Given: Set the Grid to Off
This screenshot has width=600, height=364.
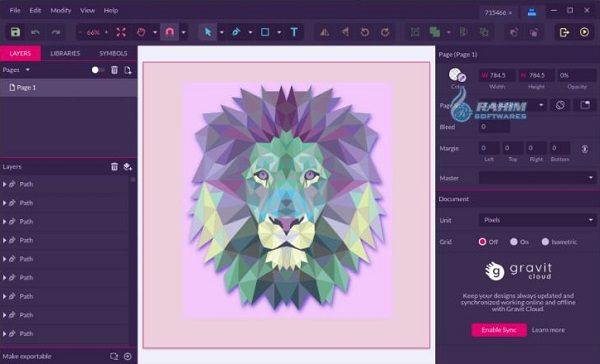Looking at the screenshot, I should (482, 242).
